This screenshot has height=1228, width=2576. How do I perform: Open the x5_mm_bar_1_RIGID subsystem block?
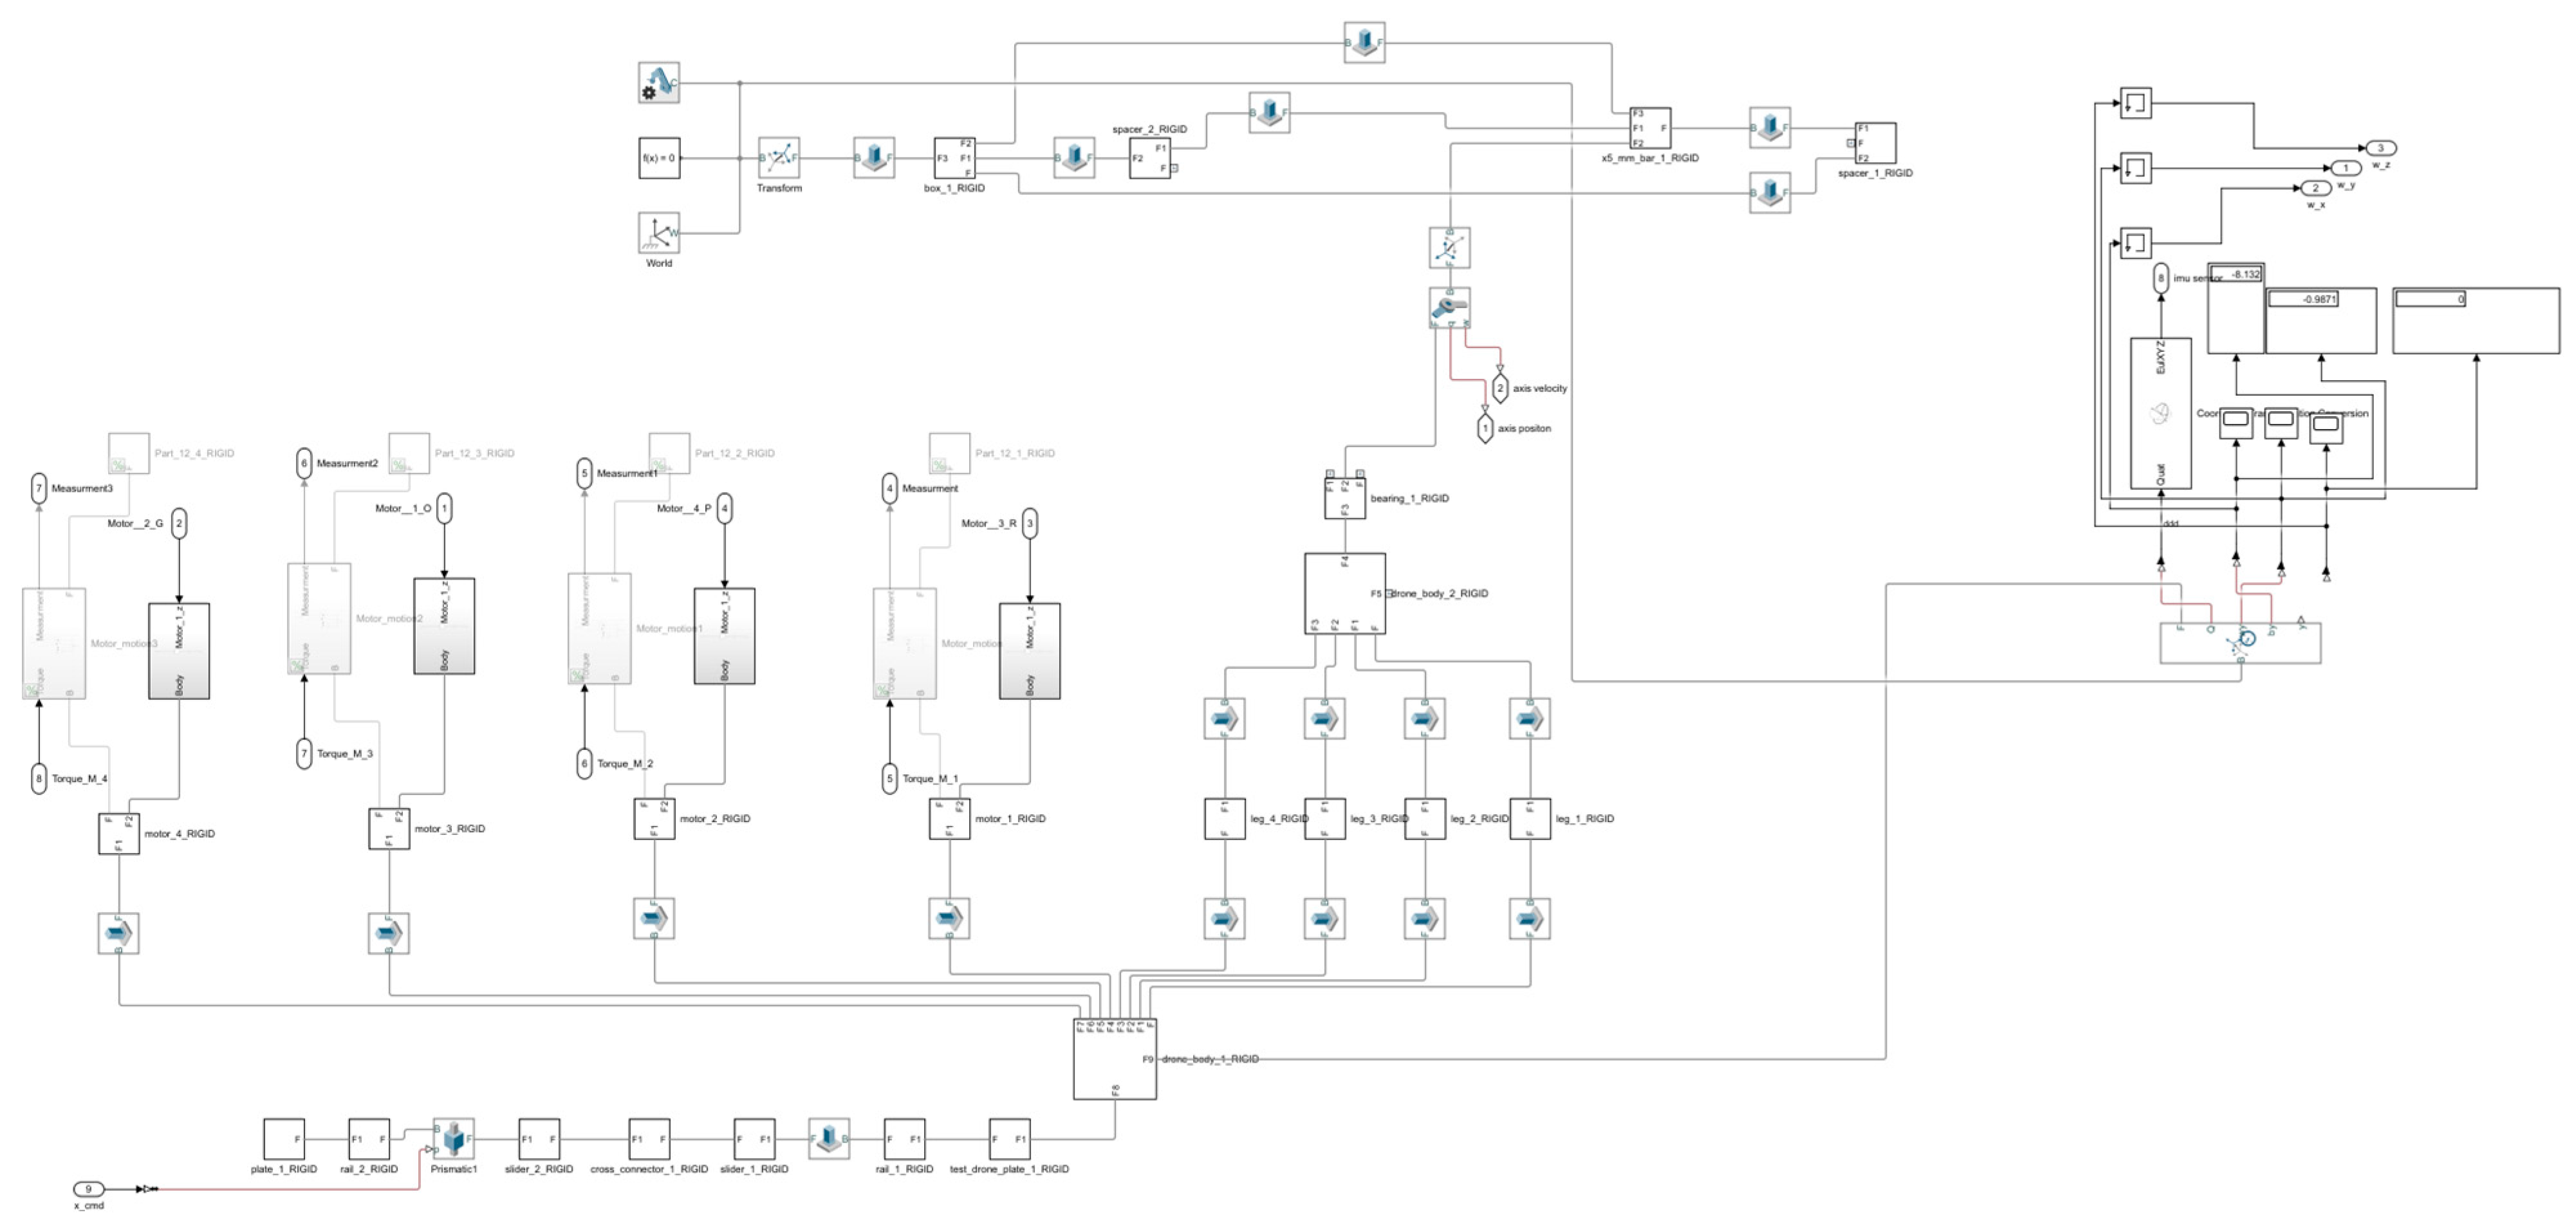(x=1649, y=128)
